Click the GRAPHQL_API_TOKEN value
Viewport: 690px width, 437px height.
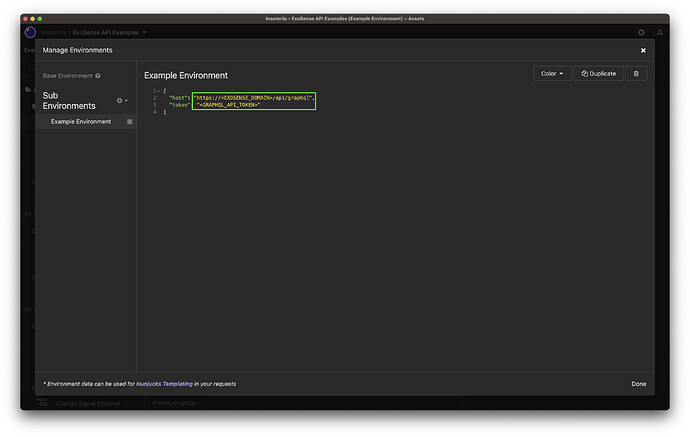pos(228,105)
